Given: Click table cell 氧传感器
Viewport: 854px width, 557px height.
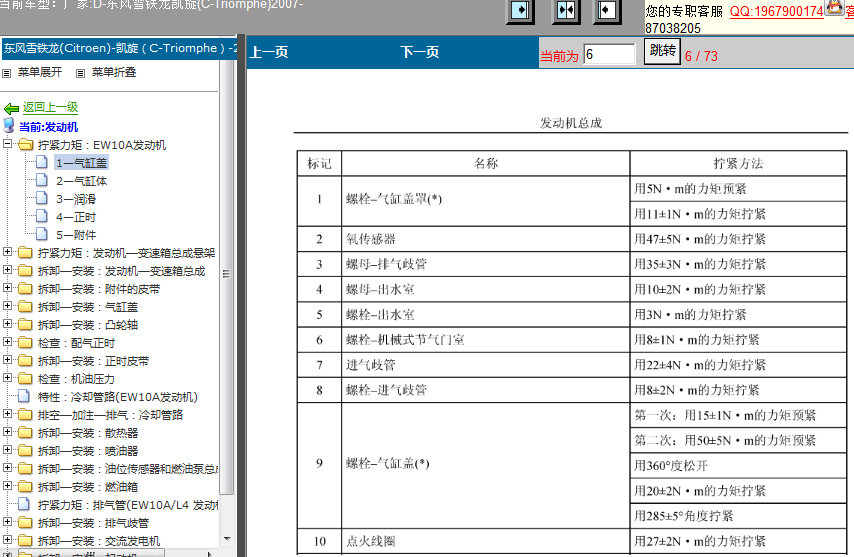Looking at the screenshot, I should tap(485, 239).
